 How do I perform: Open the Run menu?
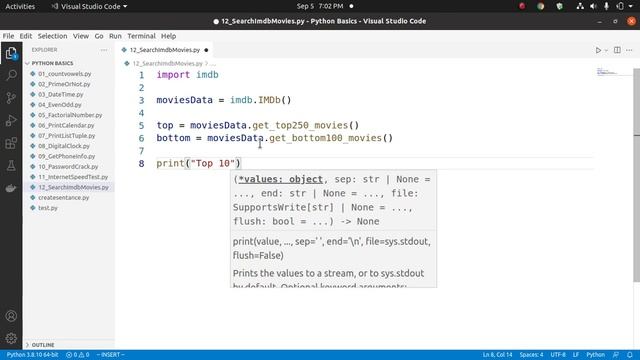115,36
